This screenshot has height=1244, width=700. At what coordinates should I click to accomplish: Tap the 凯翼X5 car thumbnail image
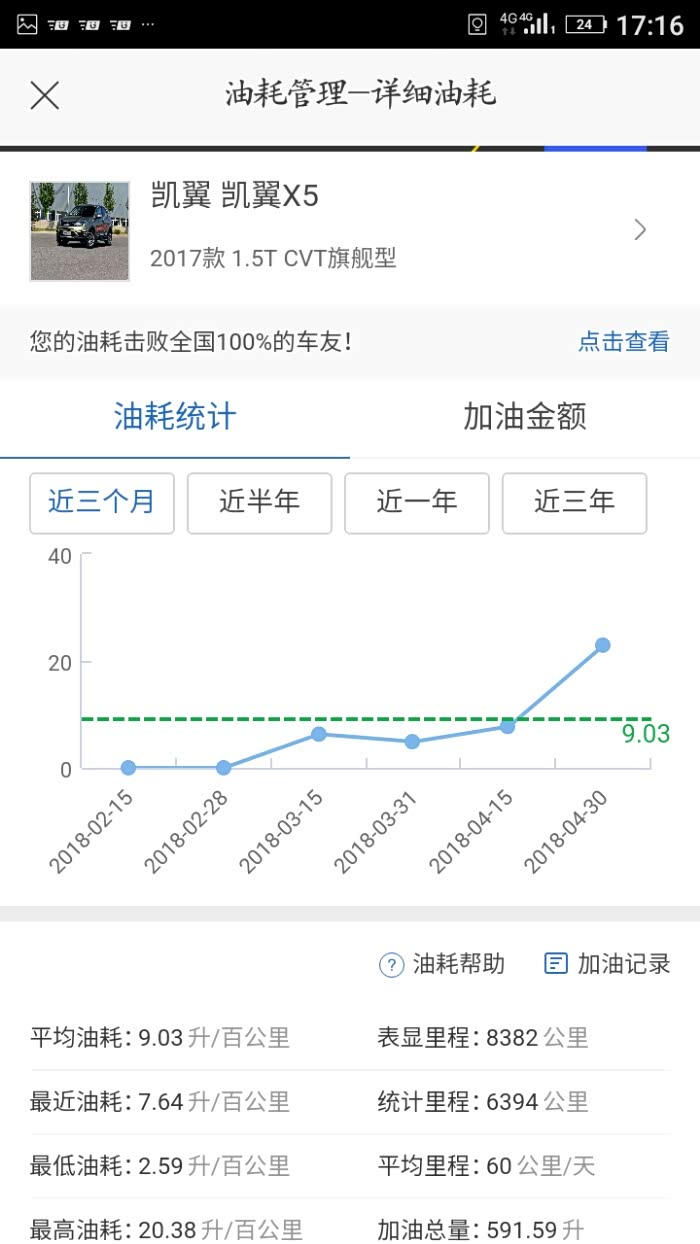click(x=80, y=231)
